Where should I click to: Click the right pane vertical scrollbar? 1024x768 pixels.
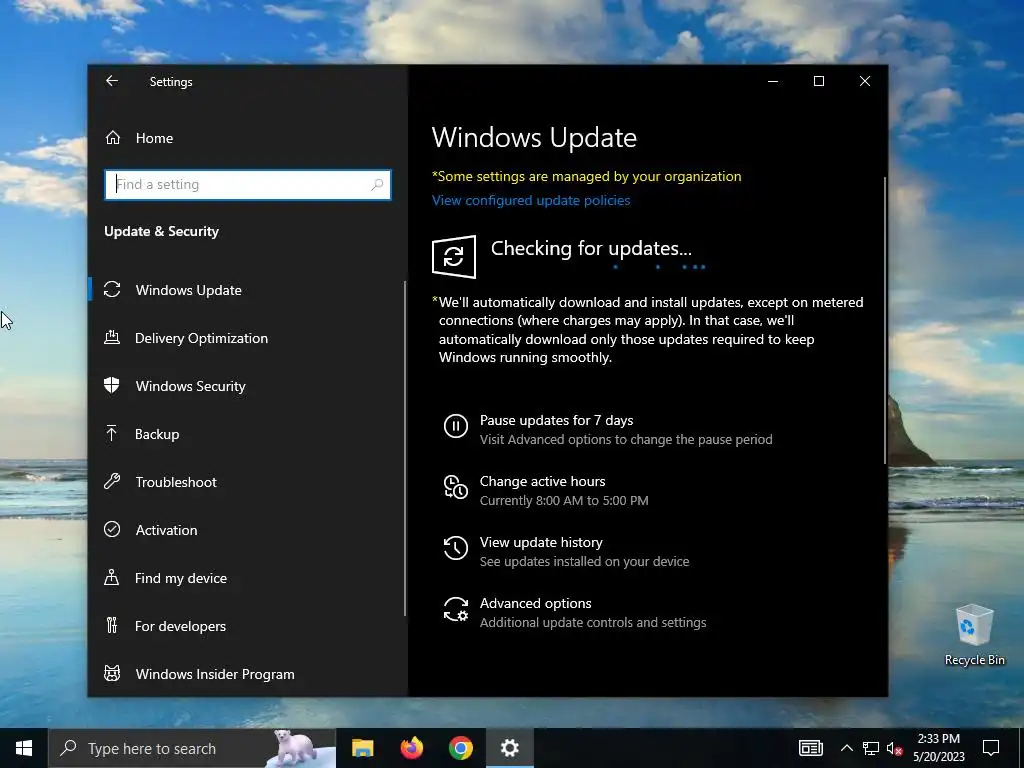885,320
